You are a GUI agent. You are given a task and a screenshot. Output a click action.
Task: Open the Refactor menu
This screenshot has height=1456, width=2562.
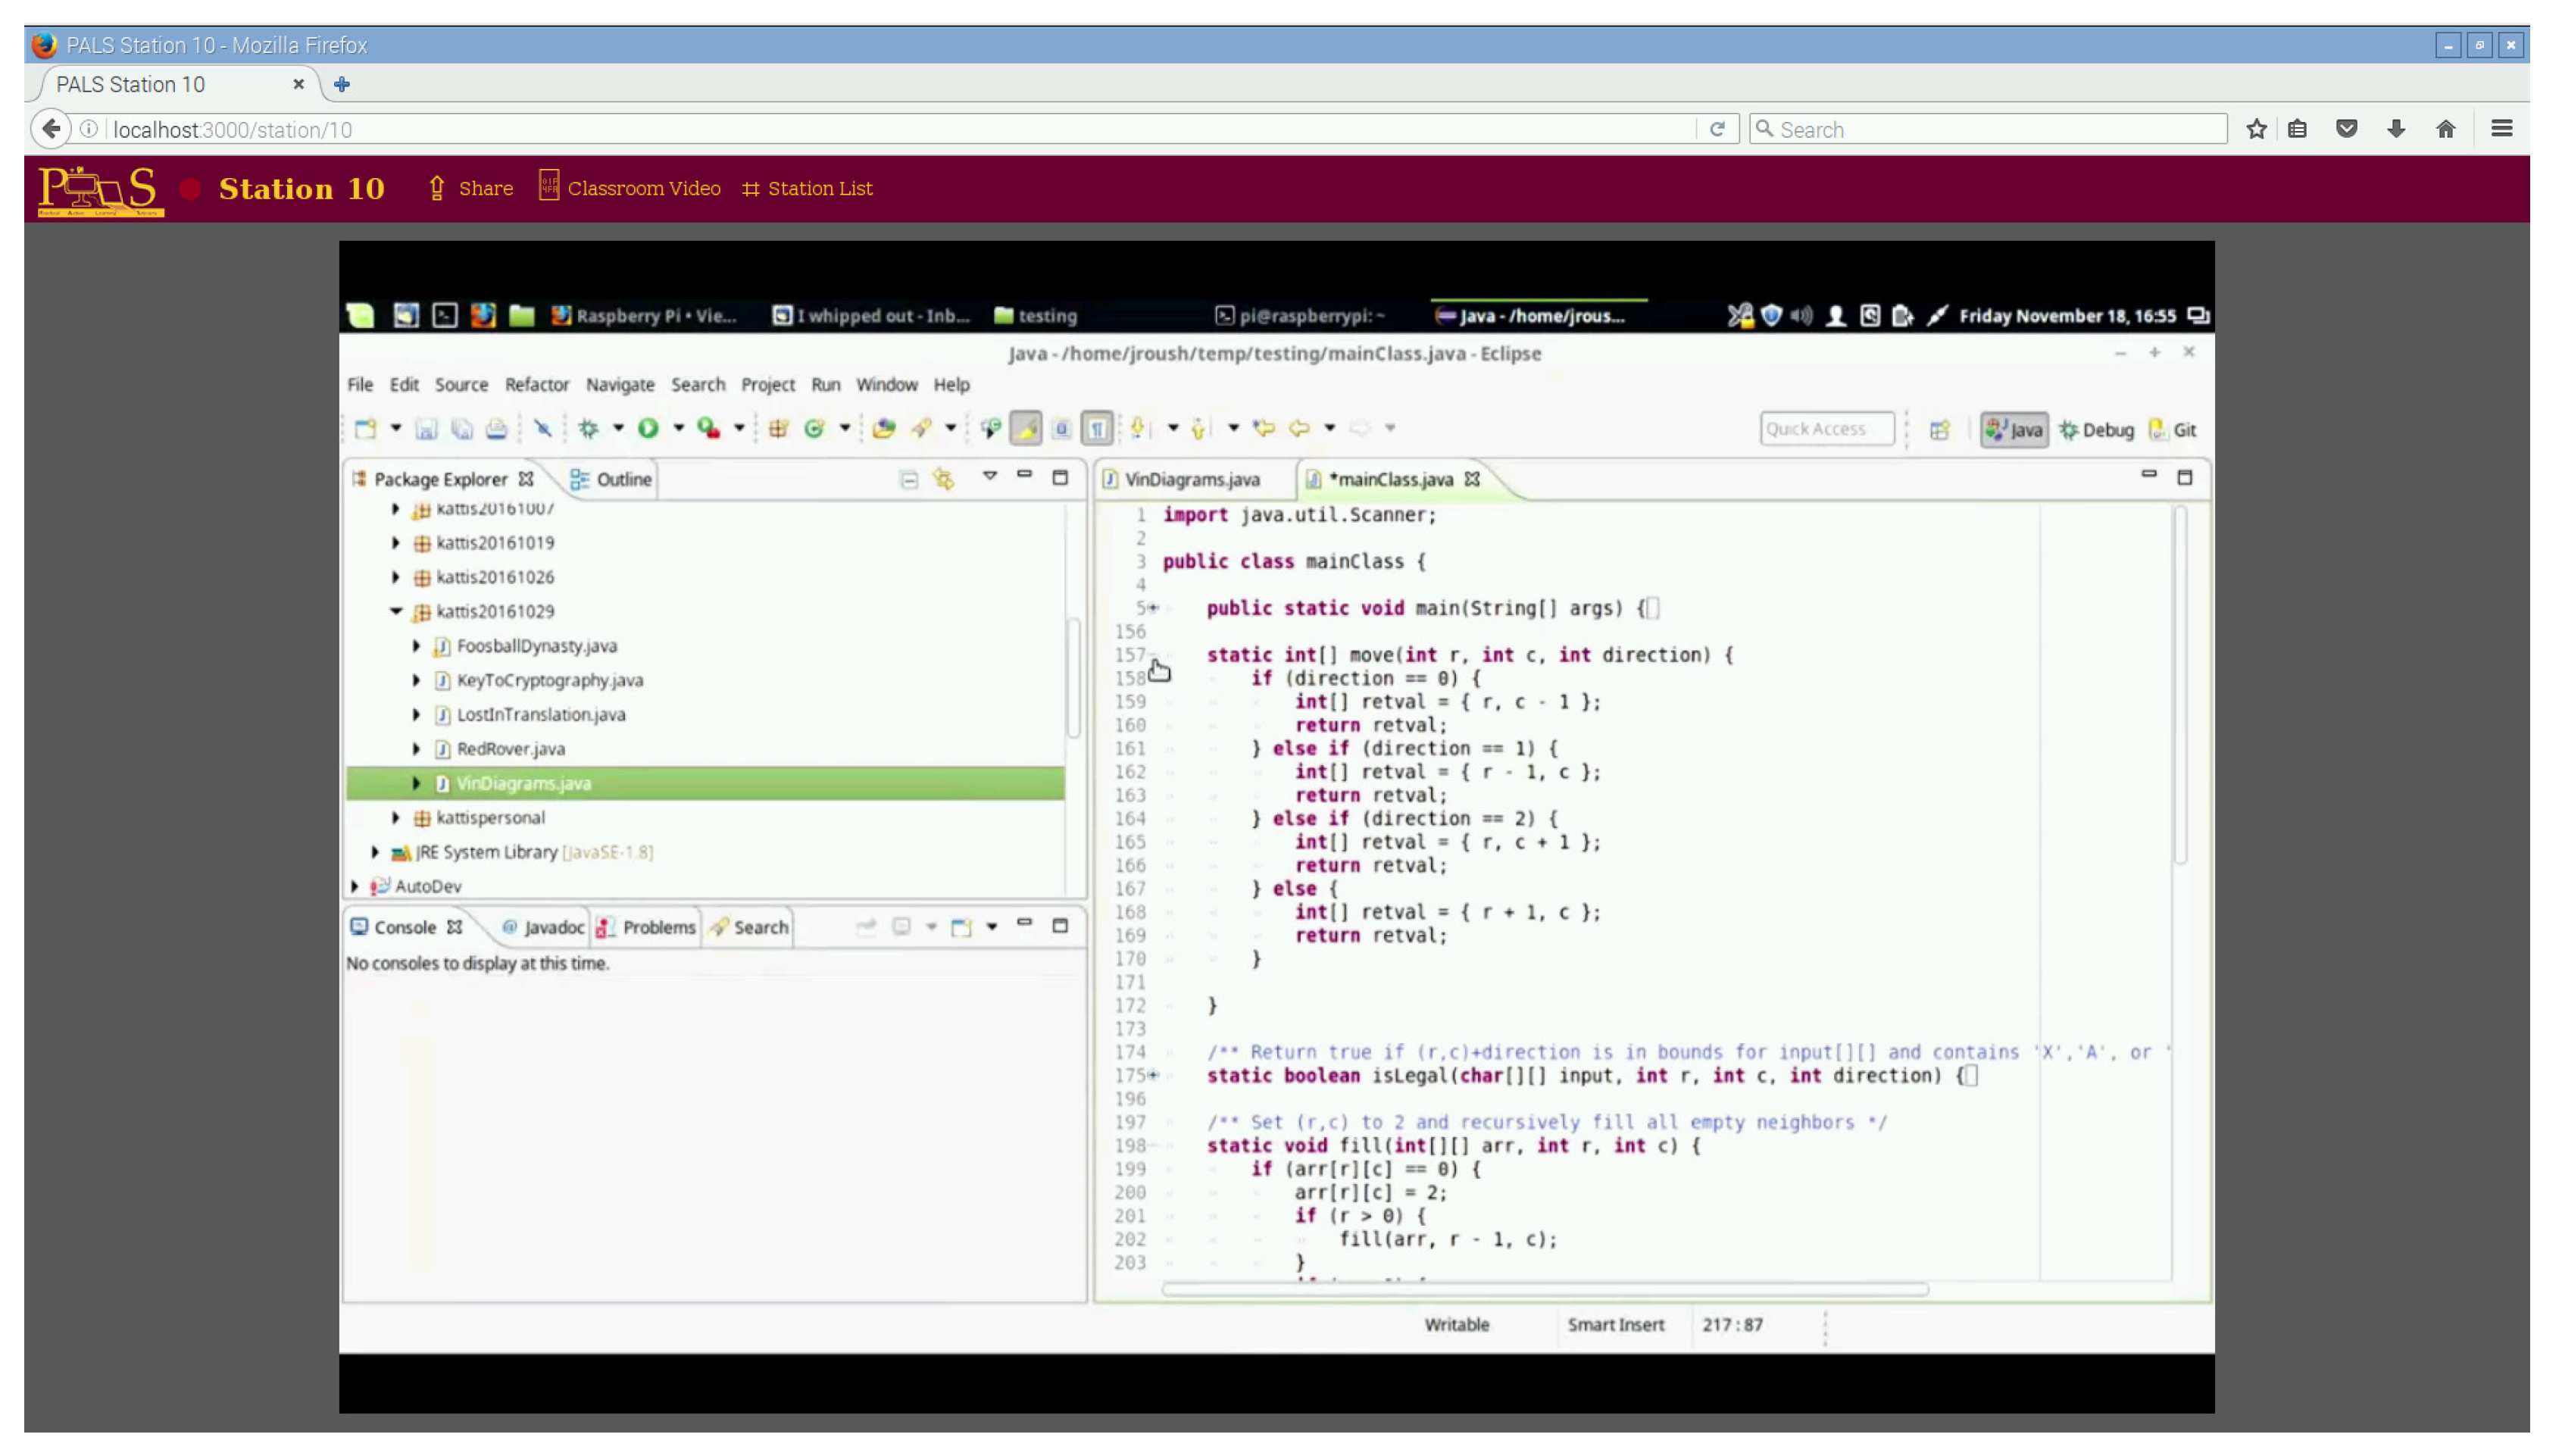coord(536,385)
